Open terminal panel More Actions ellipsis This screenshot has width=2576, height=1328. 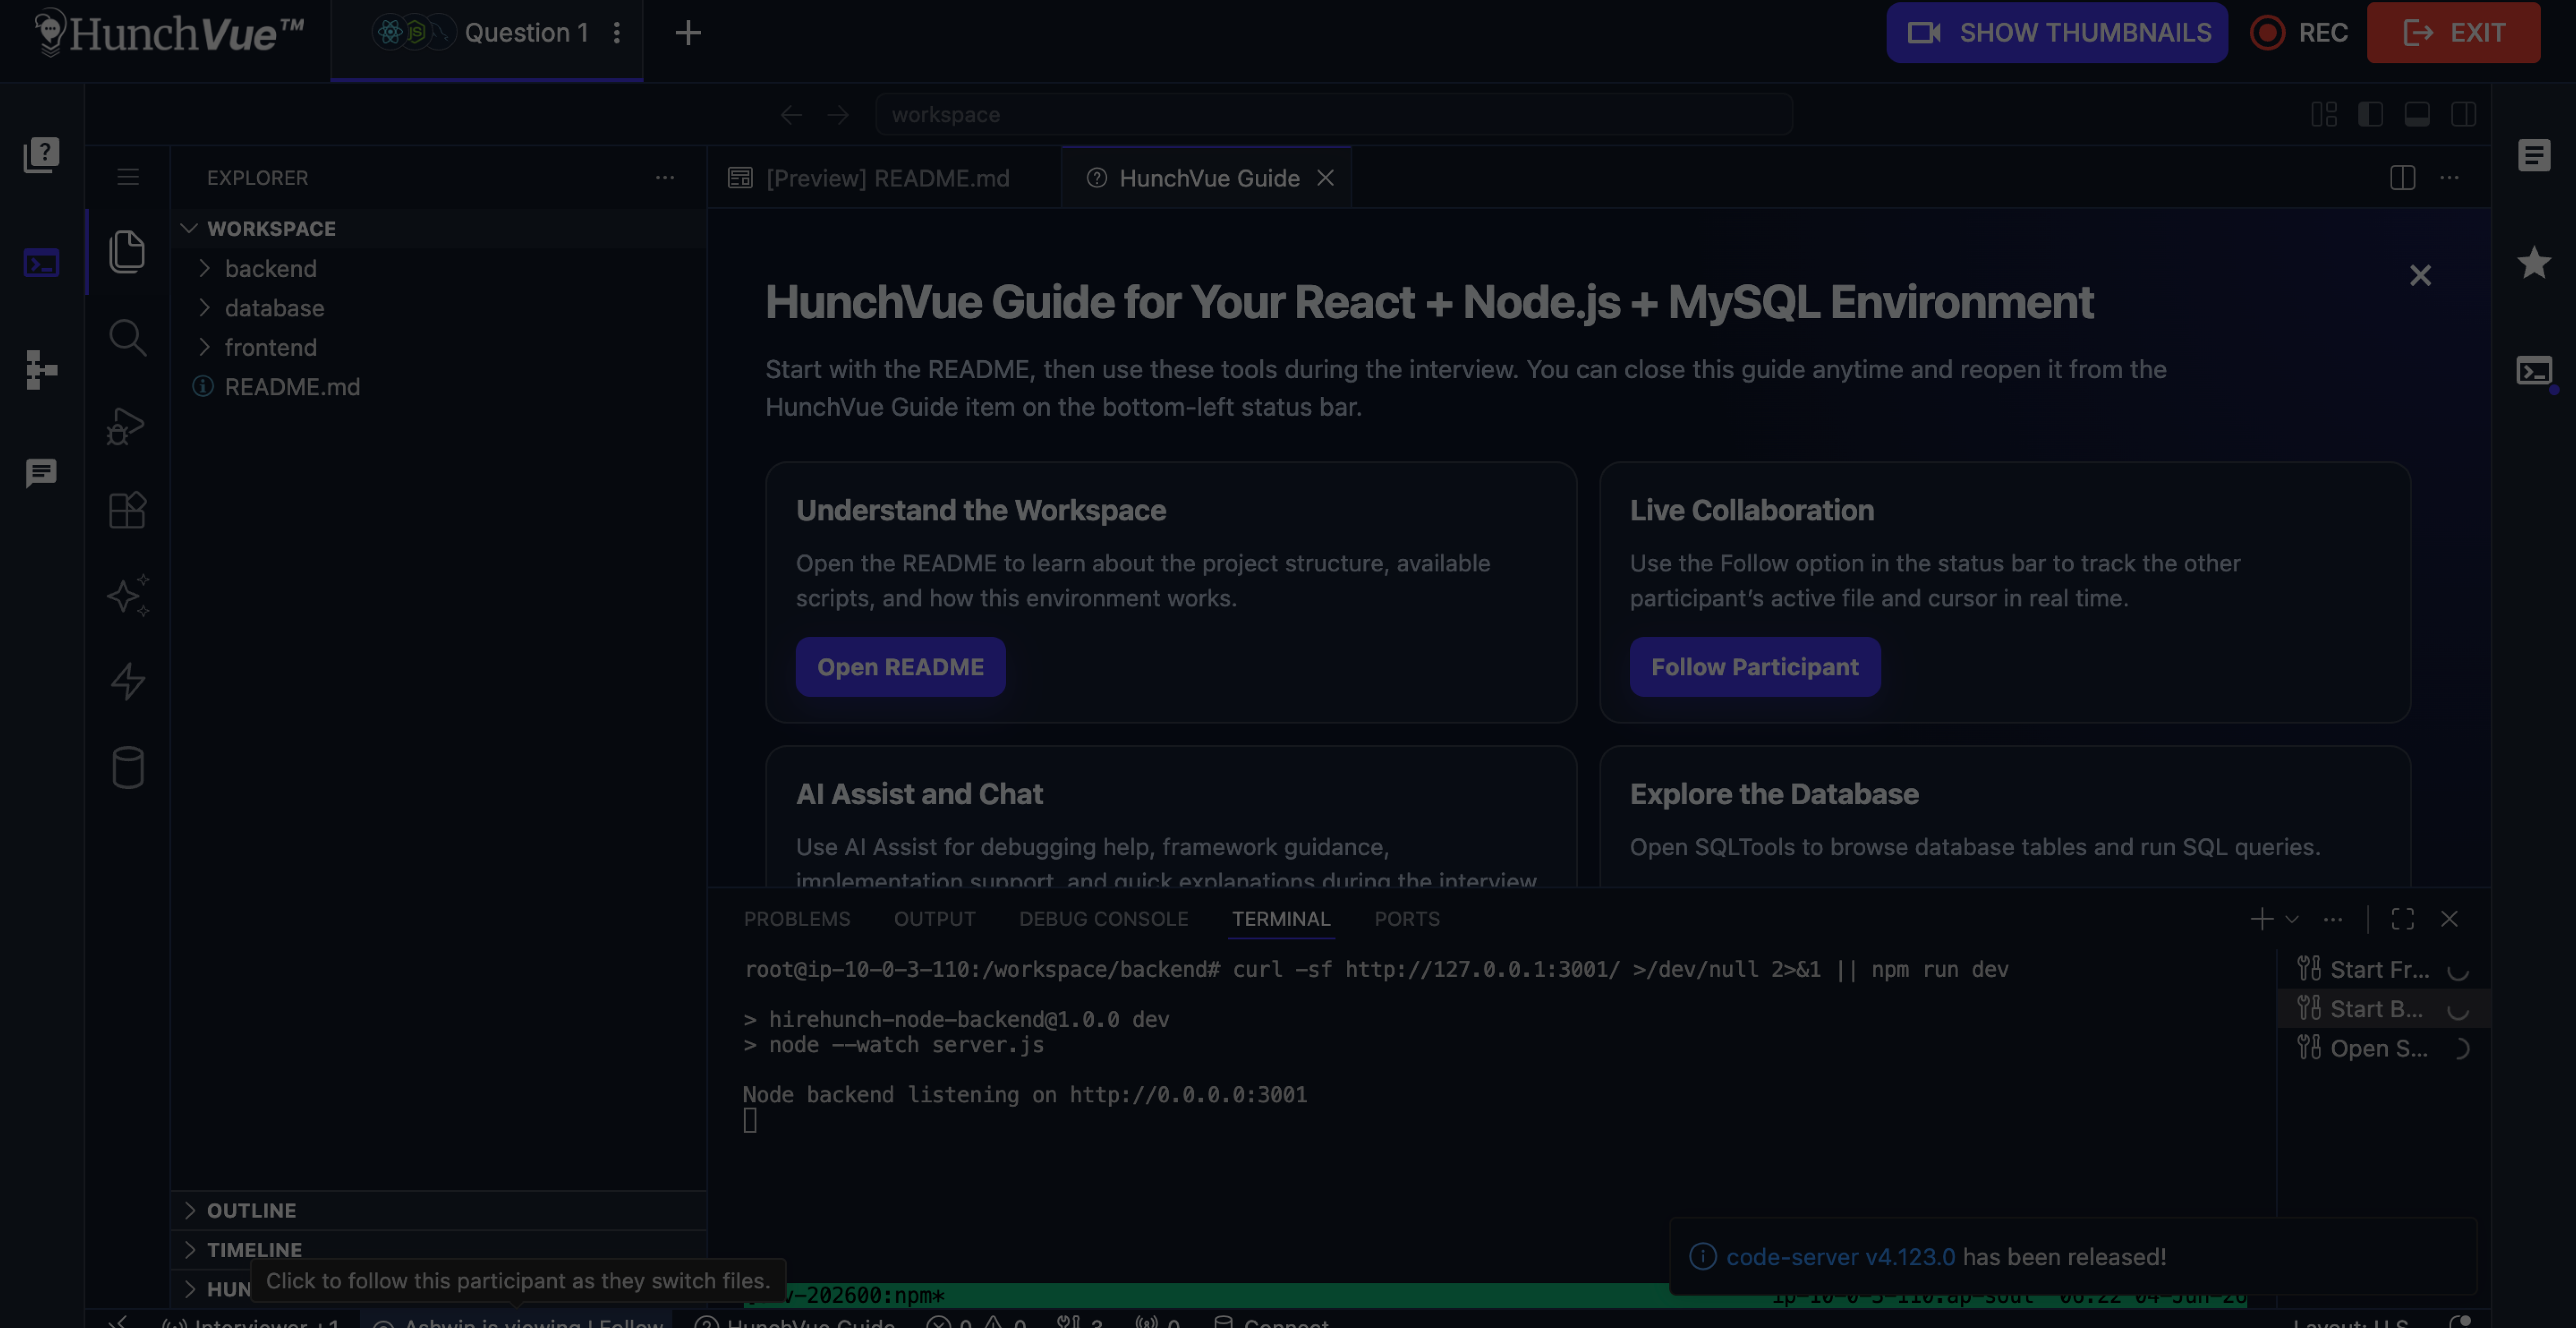coord(2333,919)
